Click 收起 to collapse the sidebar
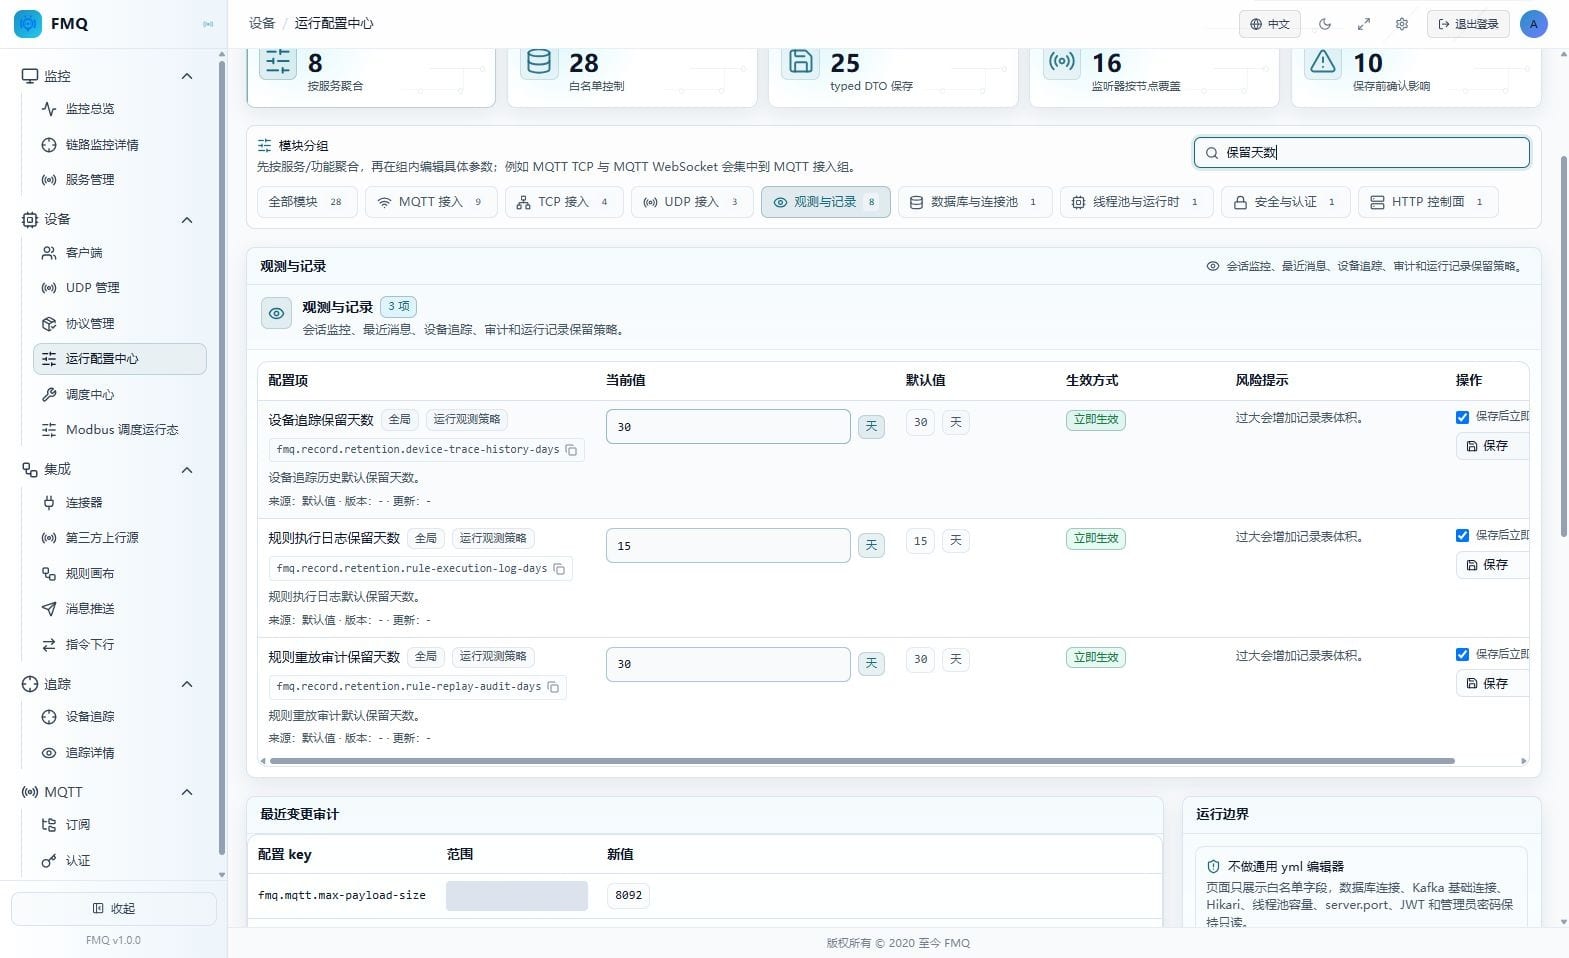1569x958 pixels. tap(114, 909)
